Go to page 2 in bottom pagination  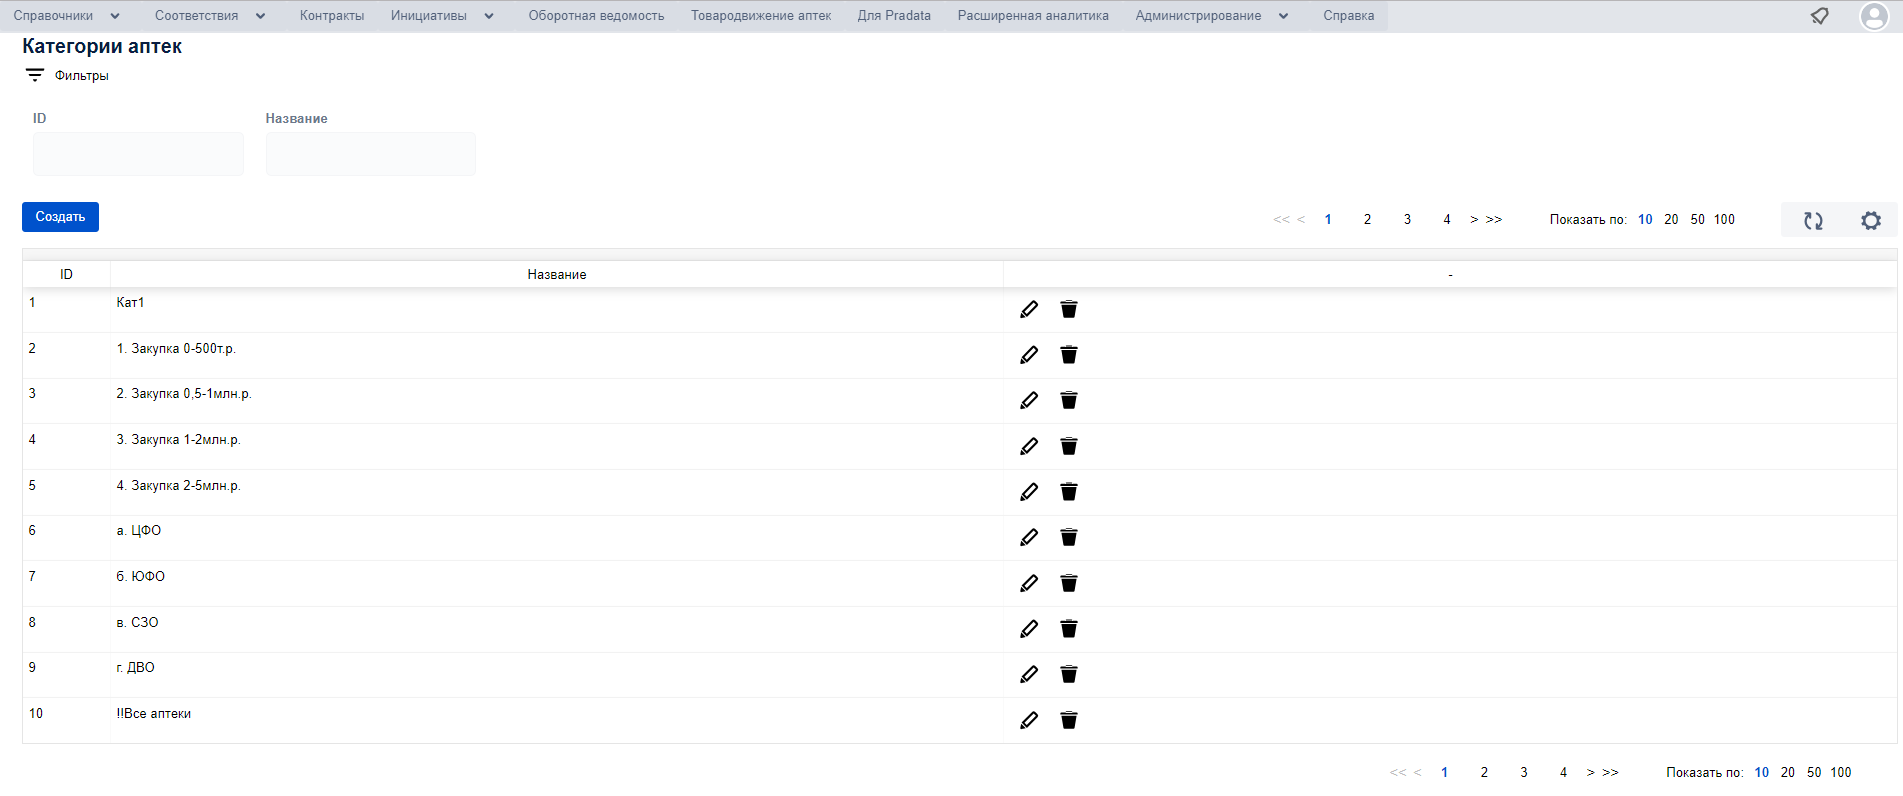tap(1484, 773)
